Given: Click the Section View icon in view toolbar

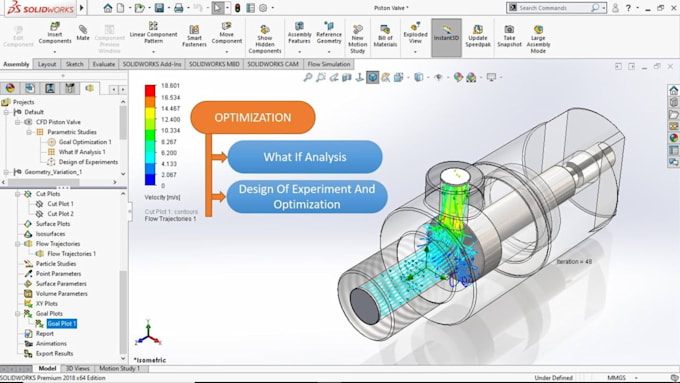Looking at the screenshot, I should click(x=347, y=78).
